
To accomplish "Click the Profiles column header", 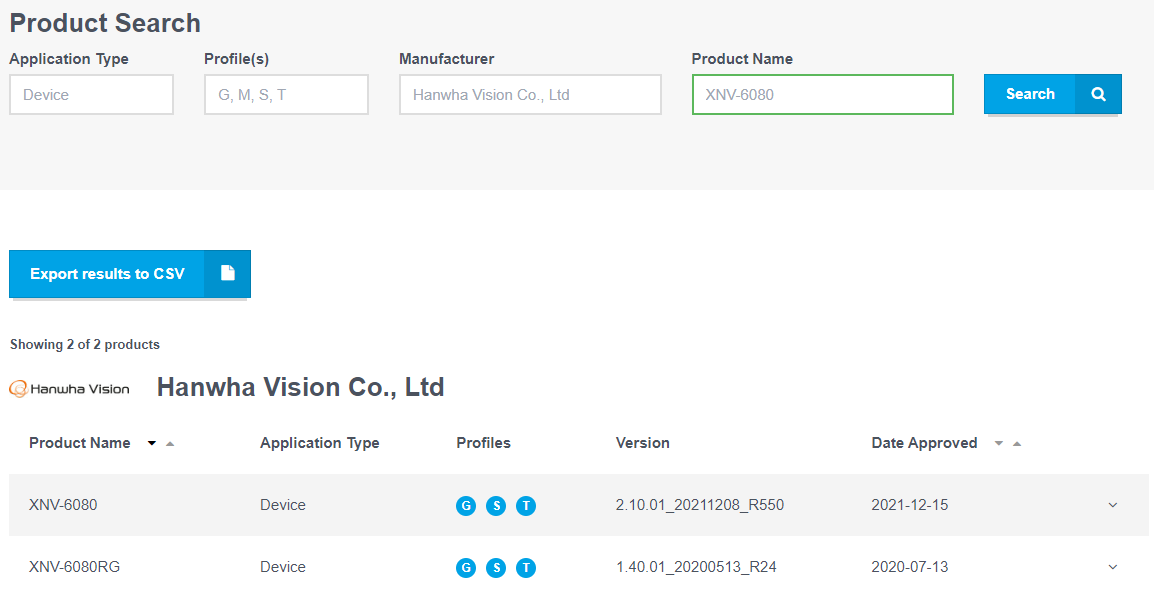I will click(484, 443).
